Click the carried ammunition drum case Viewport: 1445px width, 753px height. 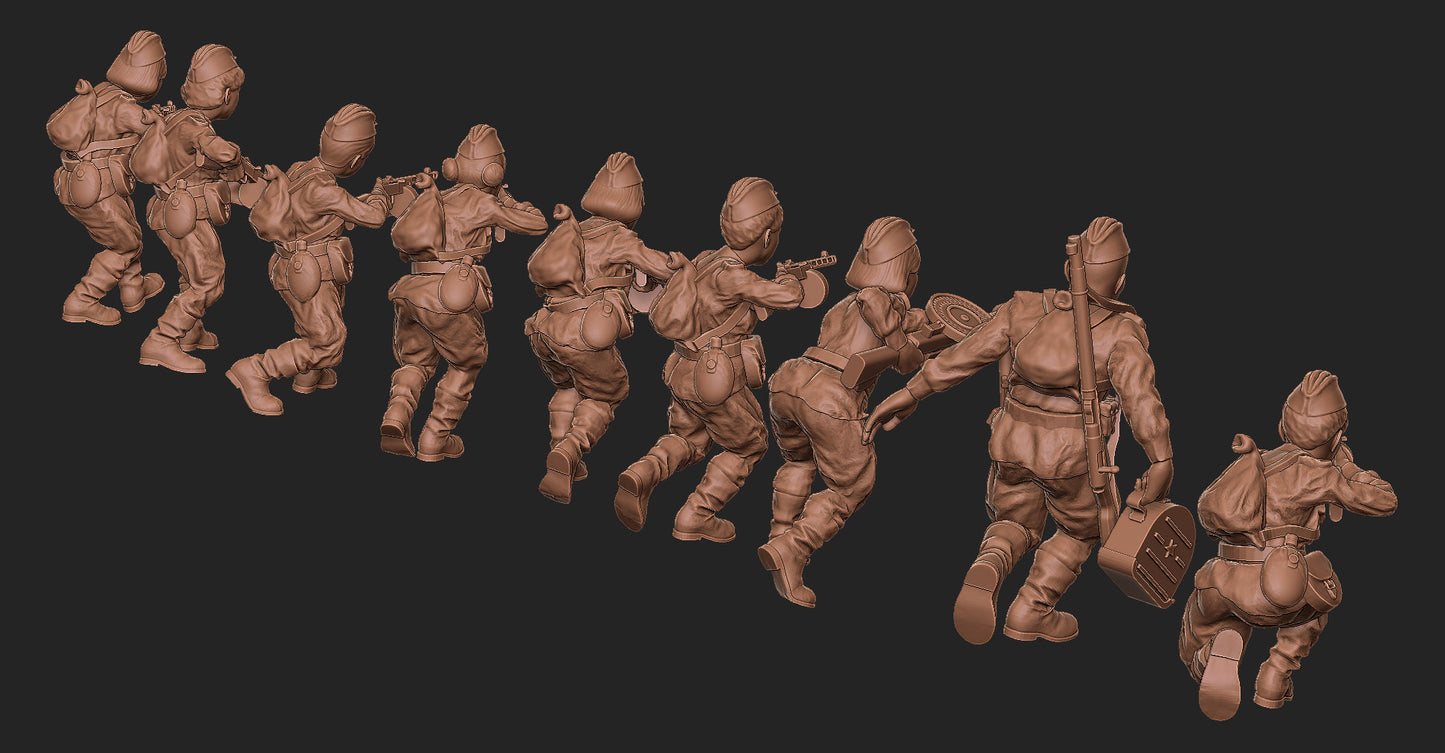click(x=1149, y=552)
